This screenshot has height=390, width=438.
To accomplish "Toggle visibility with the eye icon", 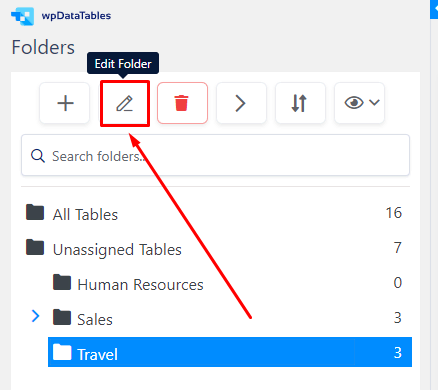I will click(354, 103).
